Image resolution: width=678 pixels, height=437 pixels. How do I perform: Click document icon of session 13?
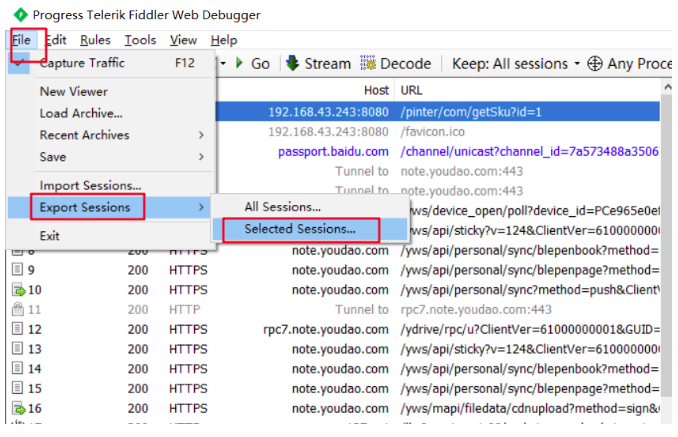pyautogui.click(x=17, y=349)
